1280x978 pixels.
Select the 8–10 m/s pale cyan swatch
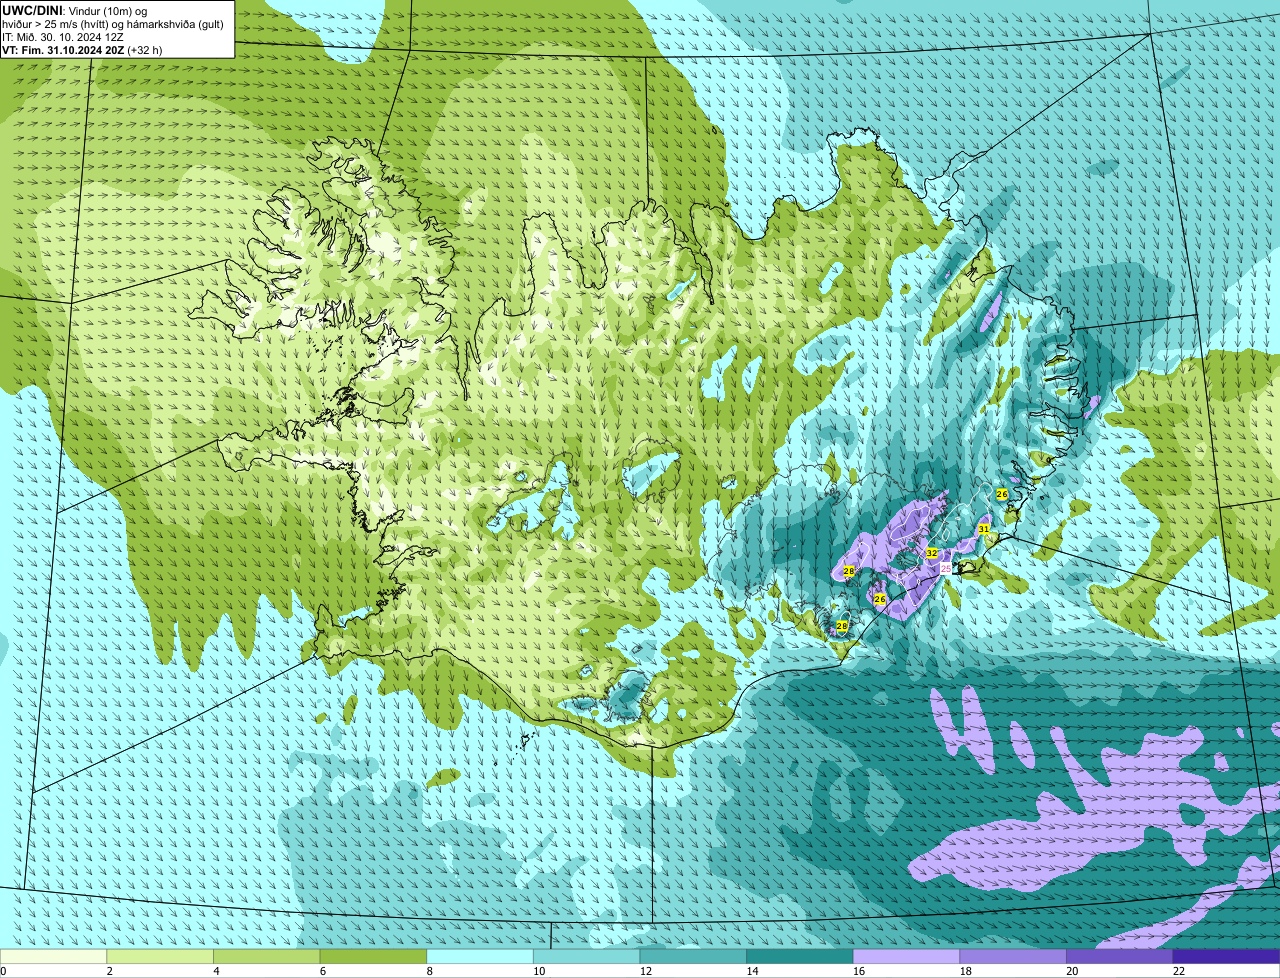480,956
